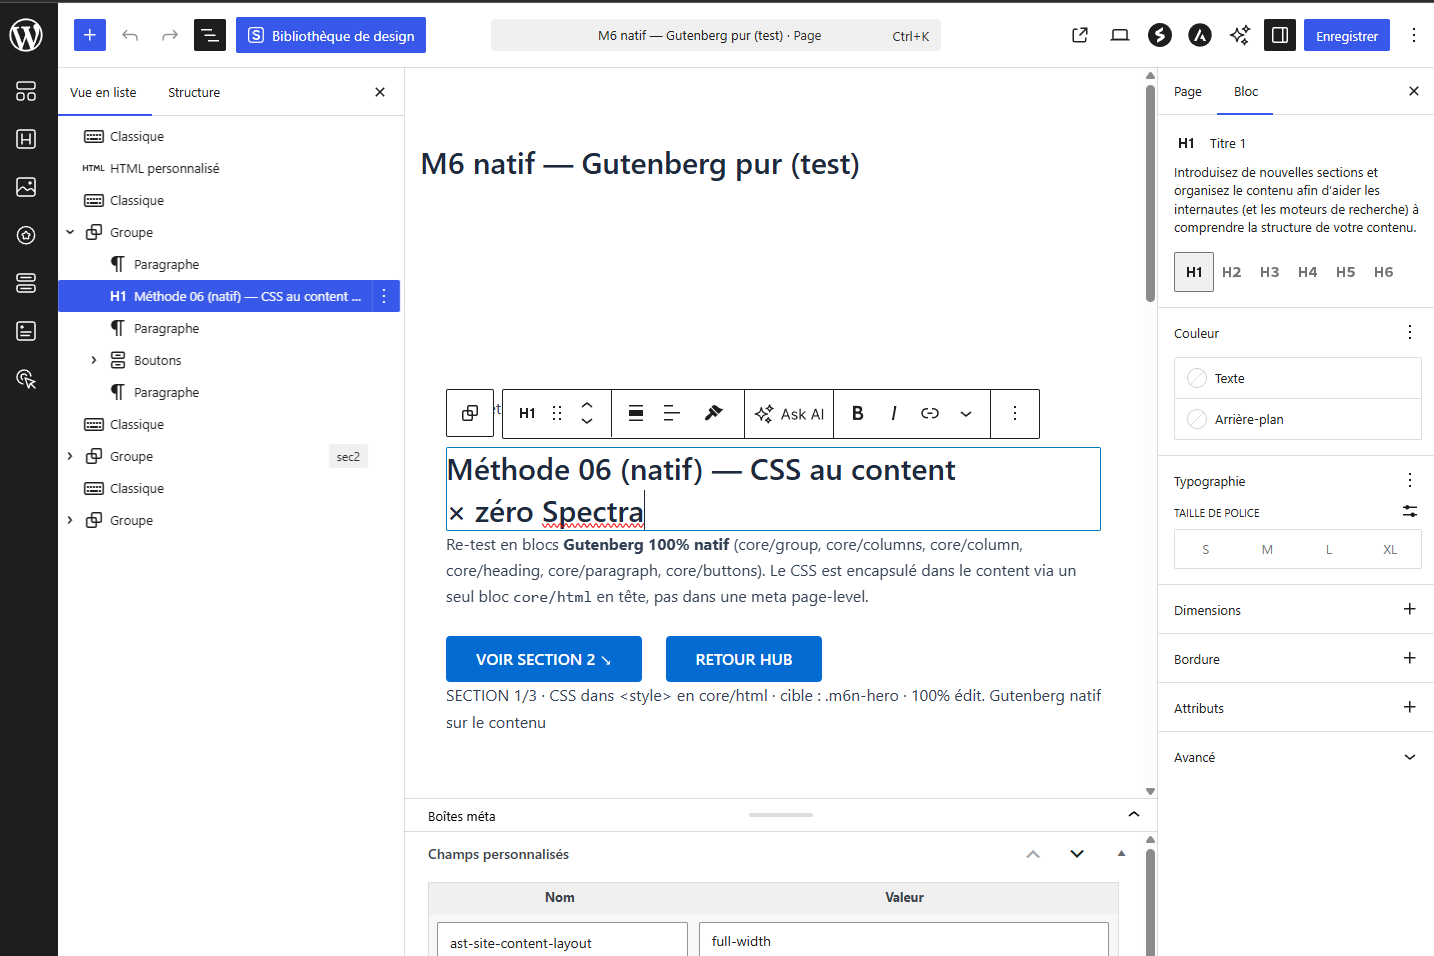1434x956 pixels.
Task: Click the highlighter pin style icon
Action: pyautogui.click(x=714, y=413)
